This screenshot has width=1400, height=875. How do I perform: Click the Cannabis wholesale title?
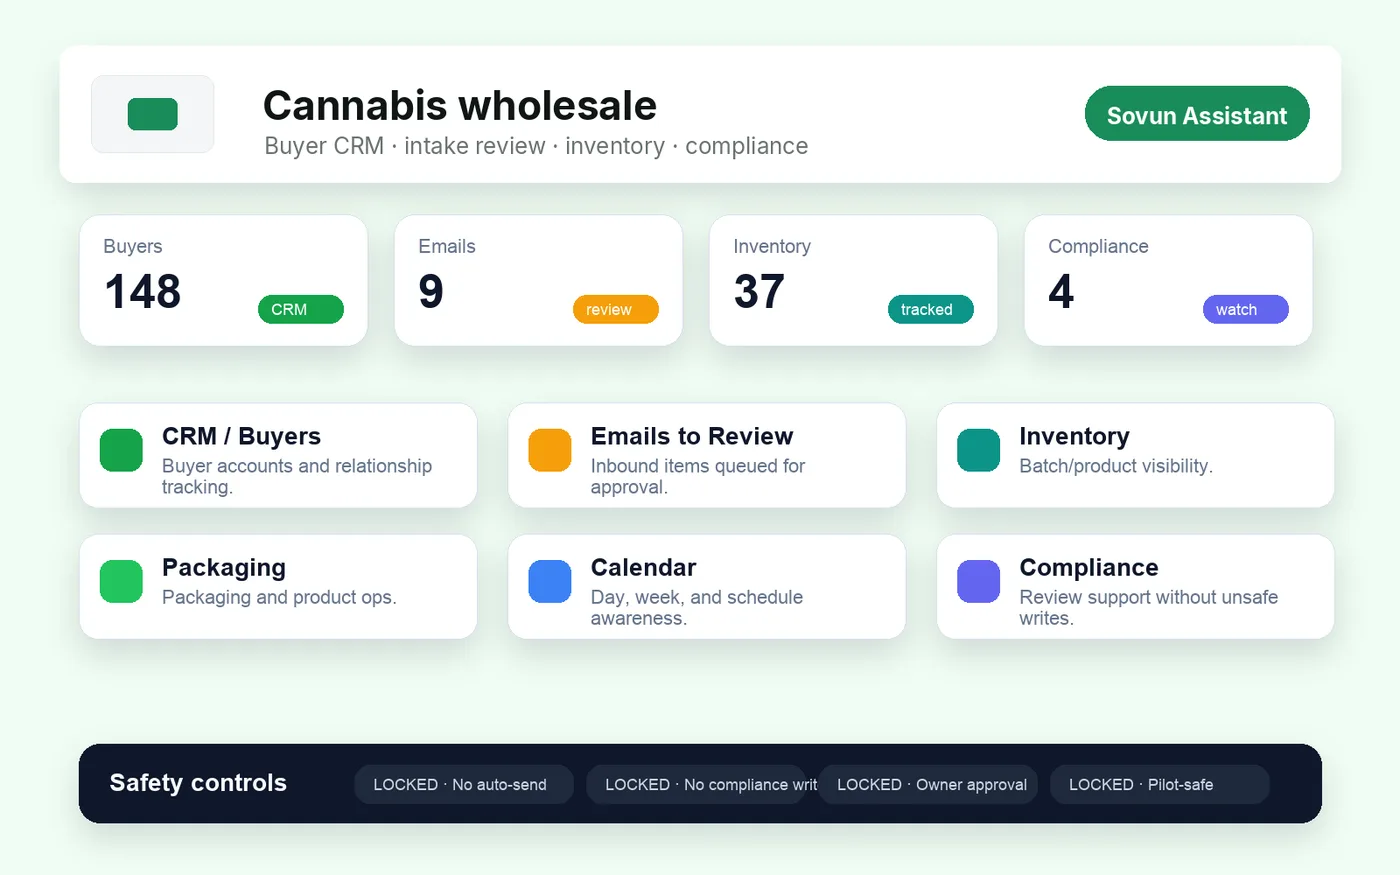(x=460, y=105)
